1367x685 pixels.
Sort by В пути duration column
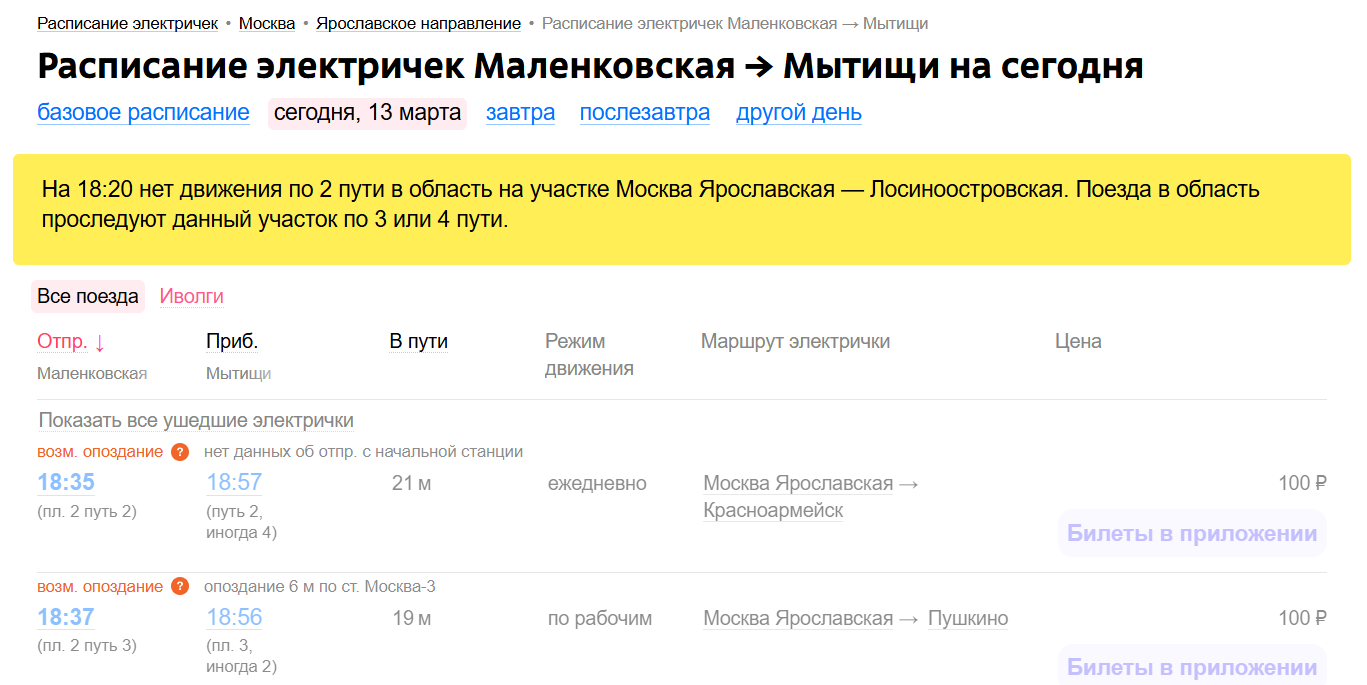pyautogui.click(x=418, y=342)
